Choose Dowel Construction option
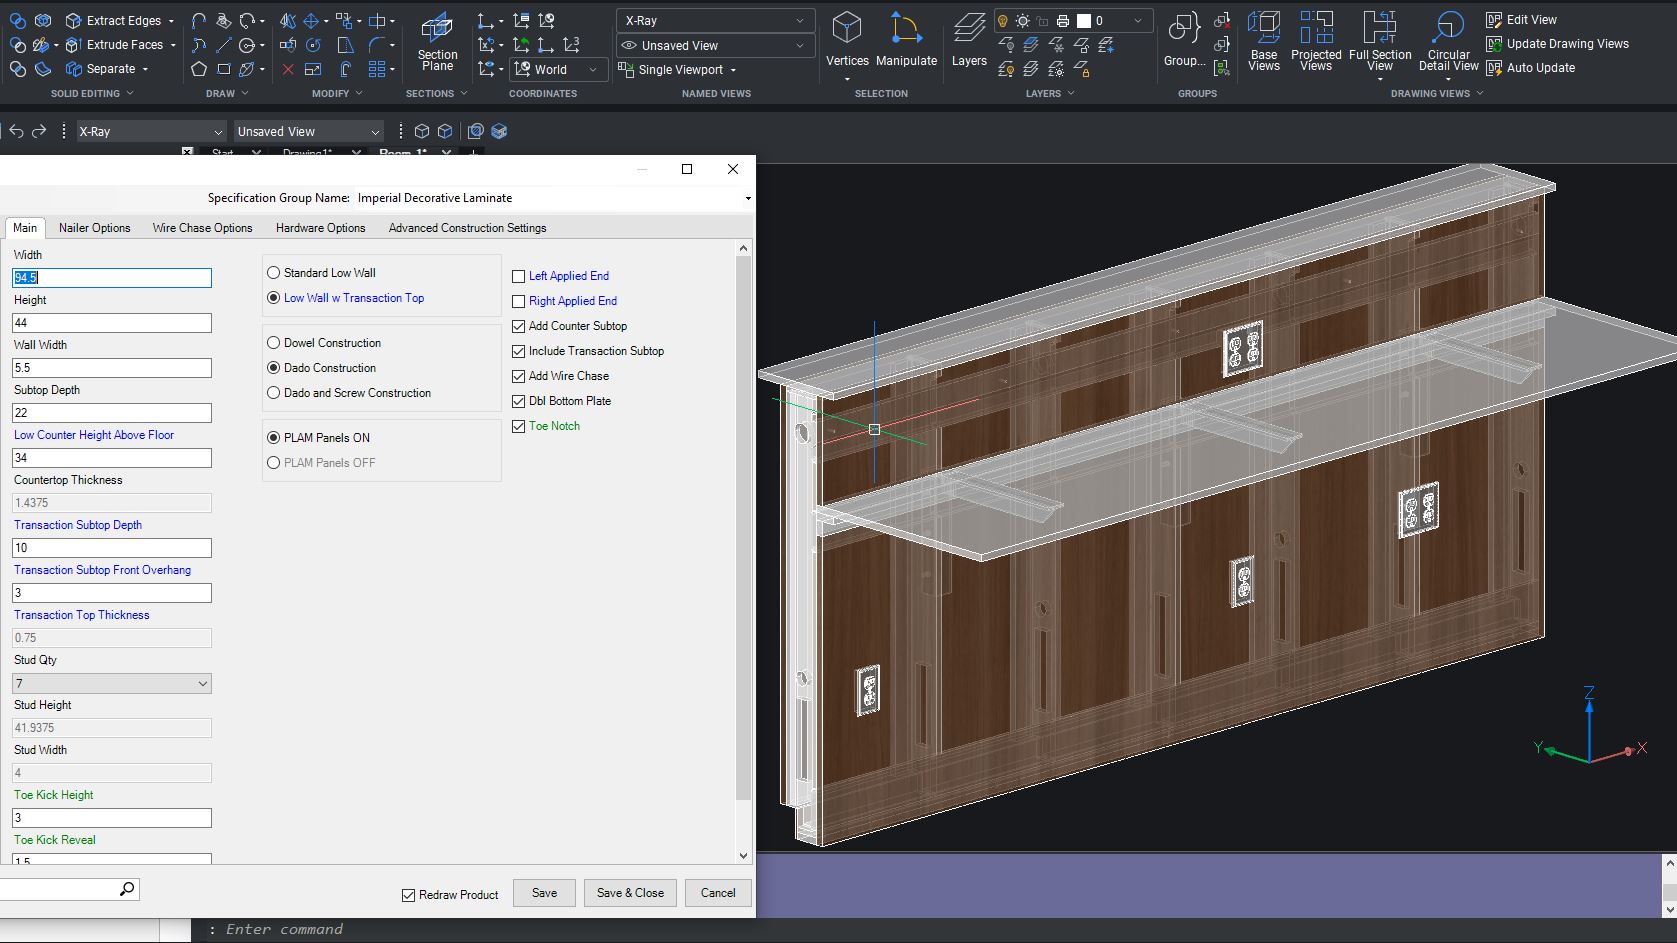Screen dimensions: 1677x943 274,343
